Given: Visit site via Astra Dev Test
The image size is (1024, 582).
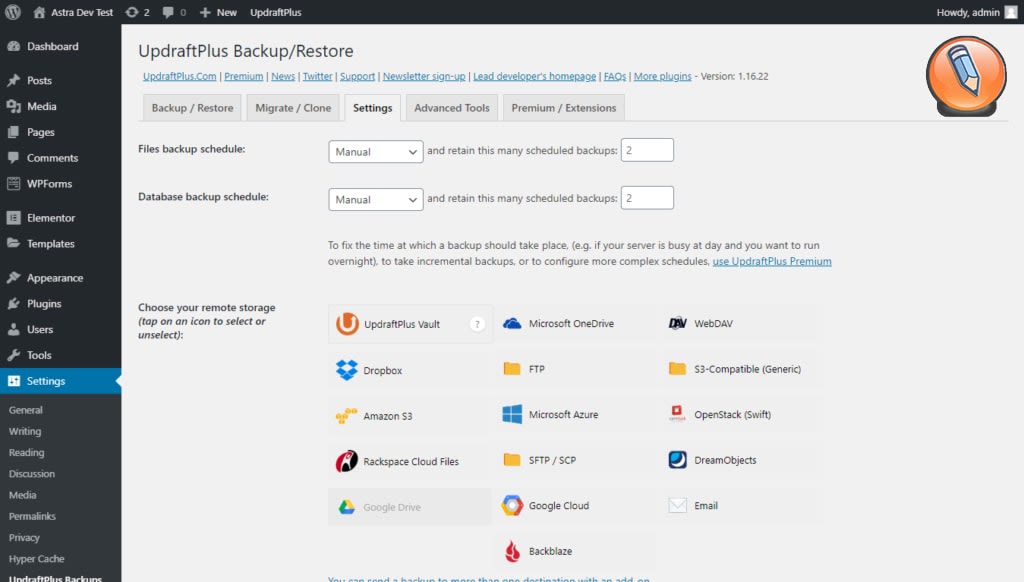Looking at the screenshot, I should pyautogui.click(x=73, y=12).
